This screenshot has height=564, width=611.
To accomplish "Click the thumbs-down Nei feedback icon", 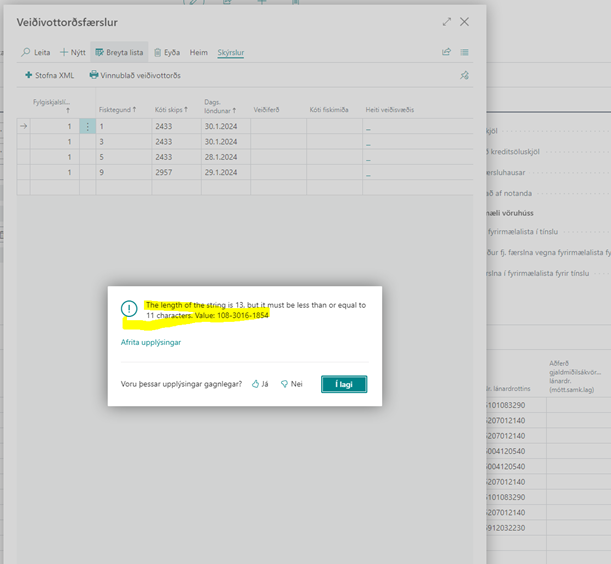I will (x=284, y=384).
